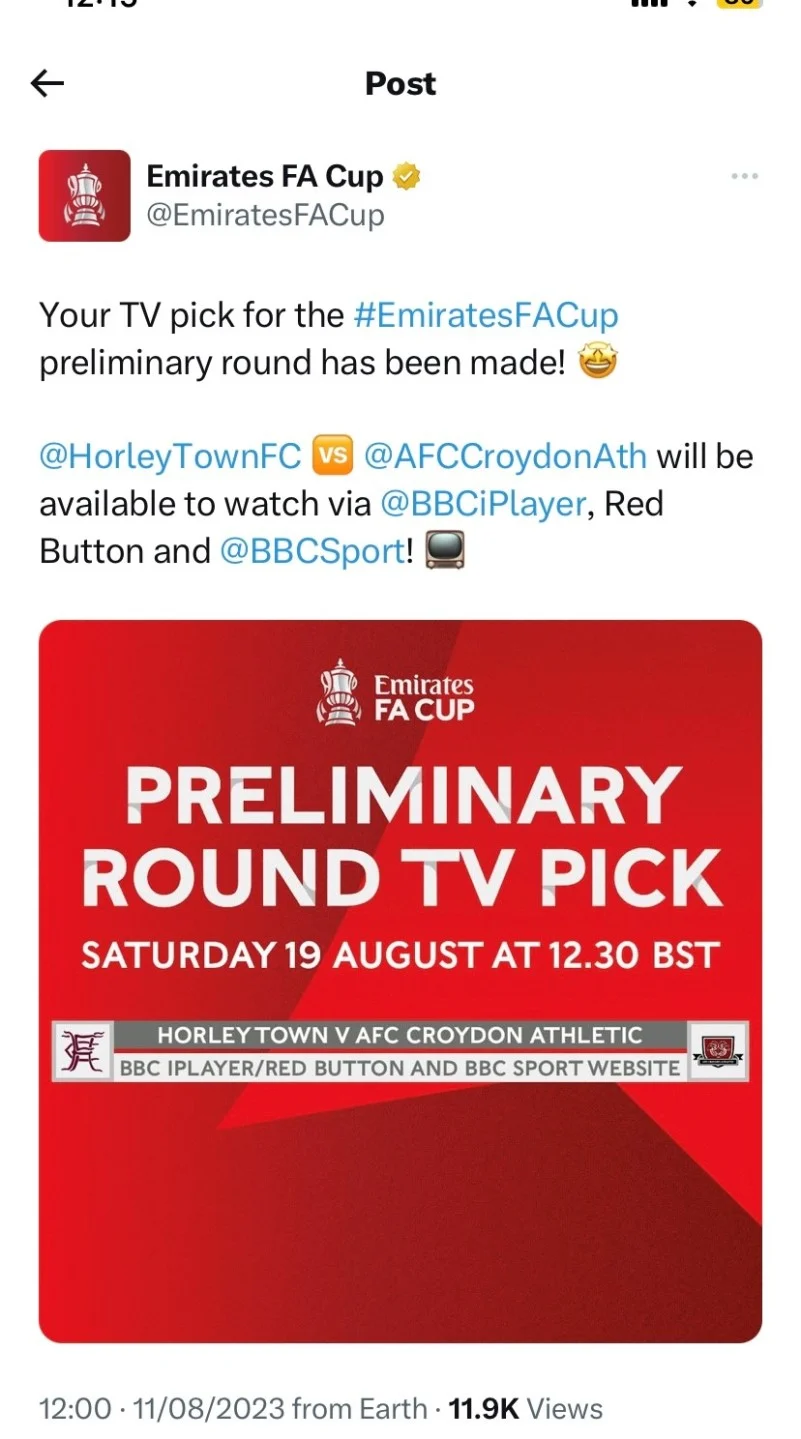Open the @BBCiPlayer mention
The image size is (801, 1439).
point(483,503)
